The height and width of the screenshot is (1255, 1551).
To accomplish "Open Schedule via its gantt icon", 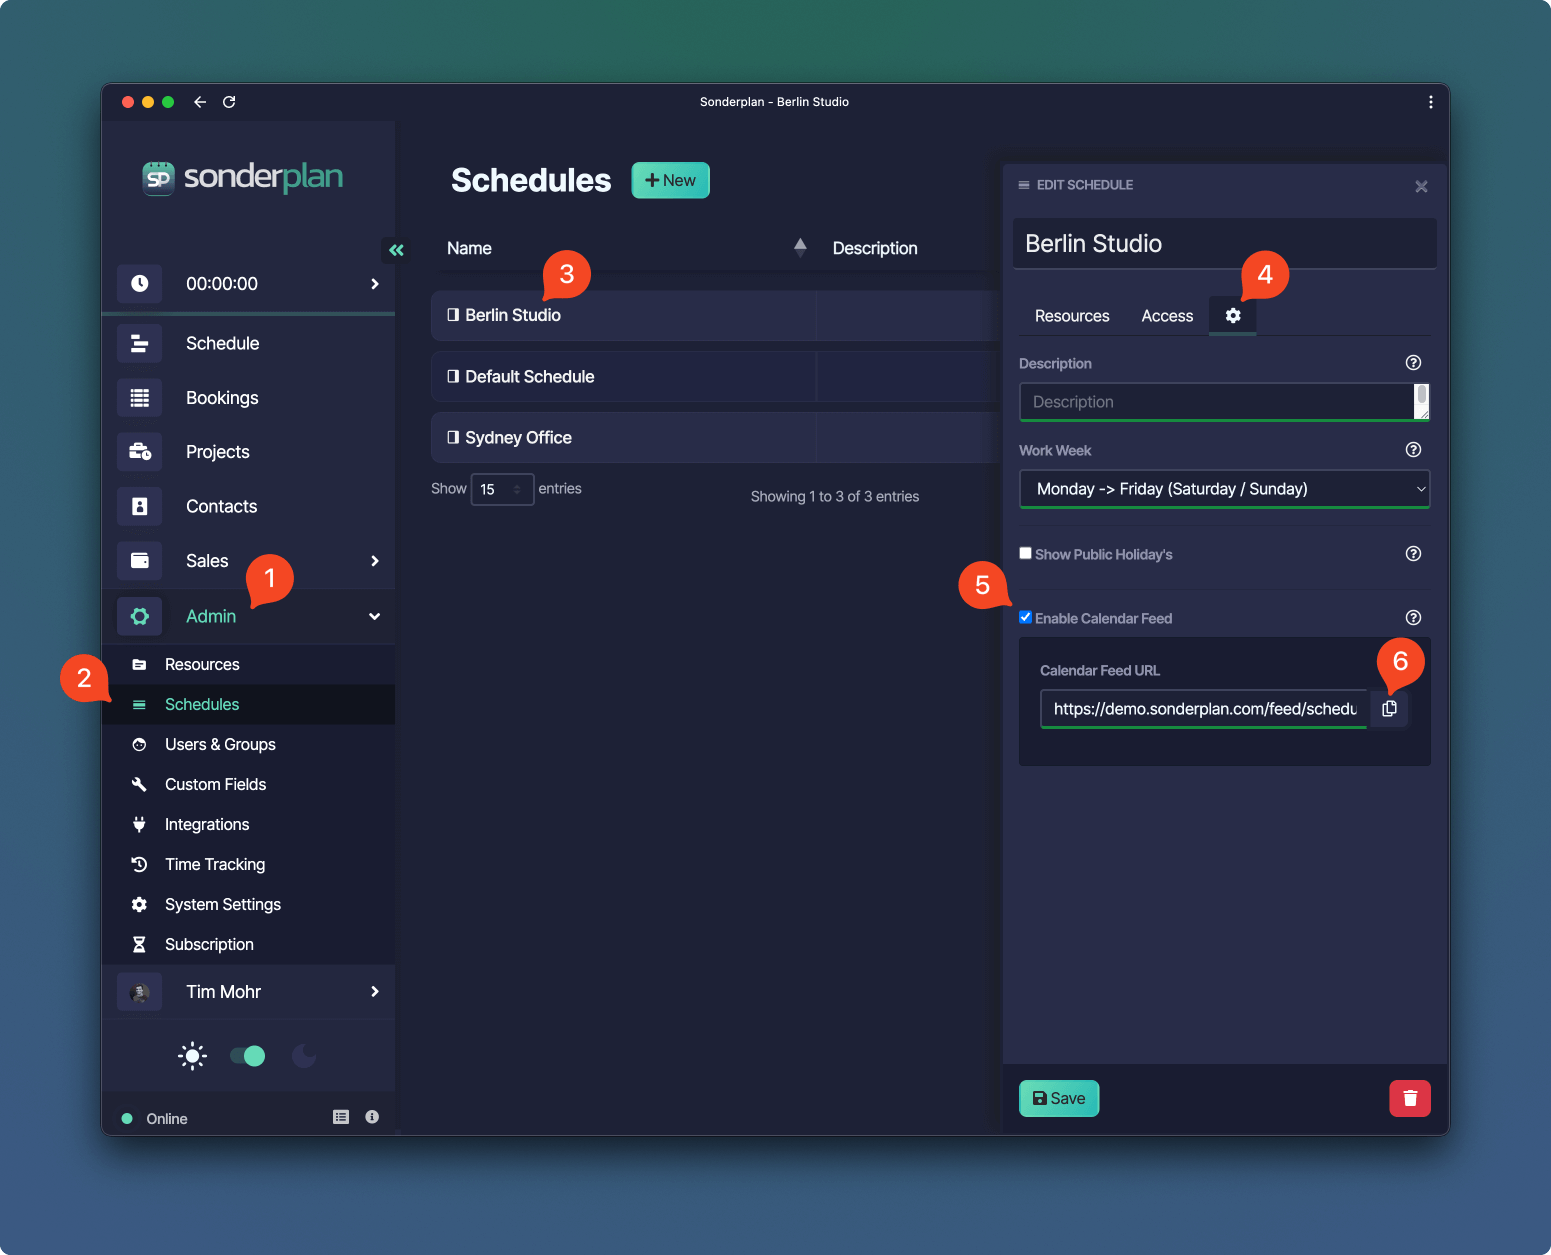I will 140,343.
